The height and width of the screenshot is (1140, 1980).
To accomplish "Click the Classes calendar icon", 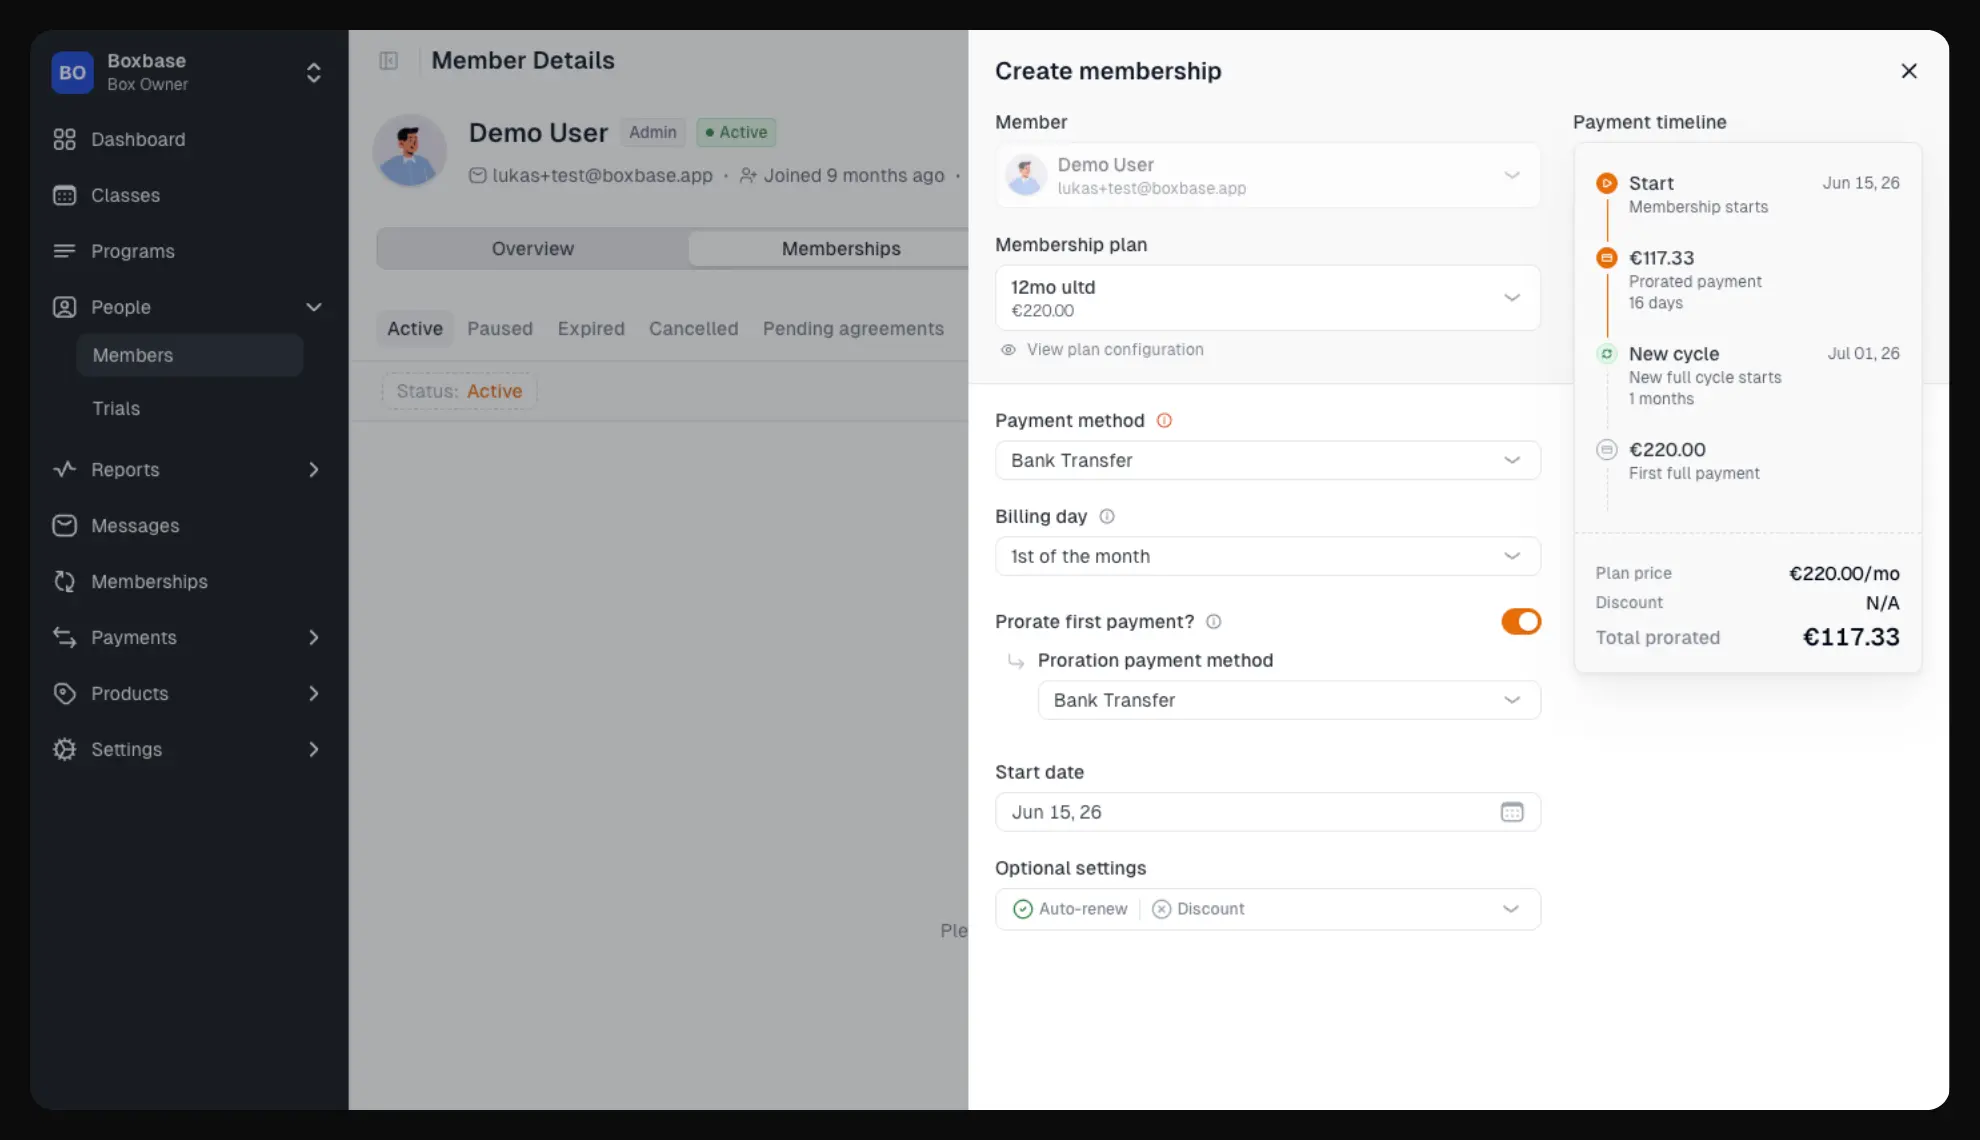I will tap(64, 195).
